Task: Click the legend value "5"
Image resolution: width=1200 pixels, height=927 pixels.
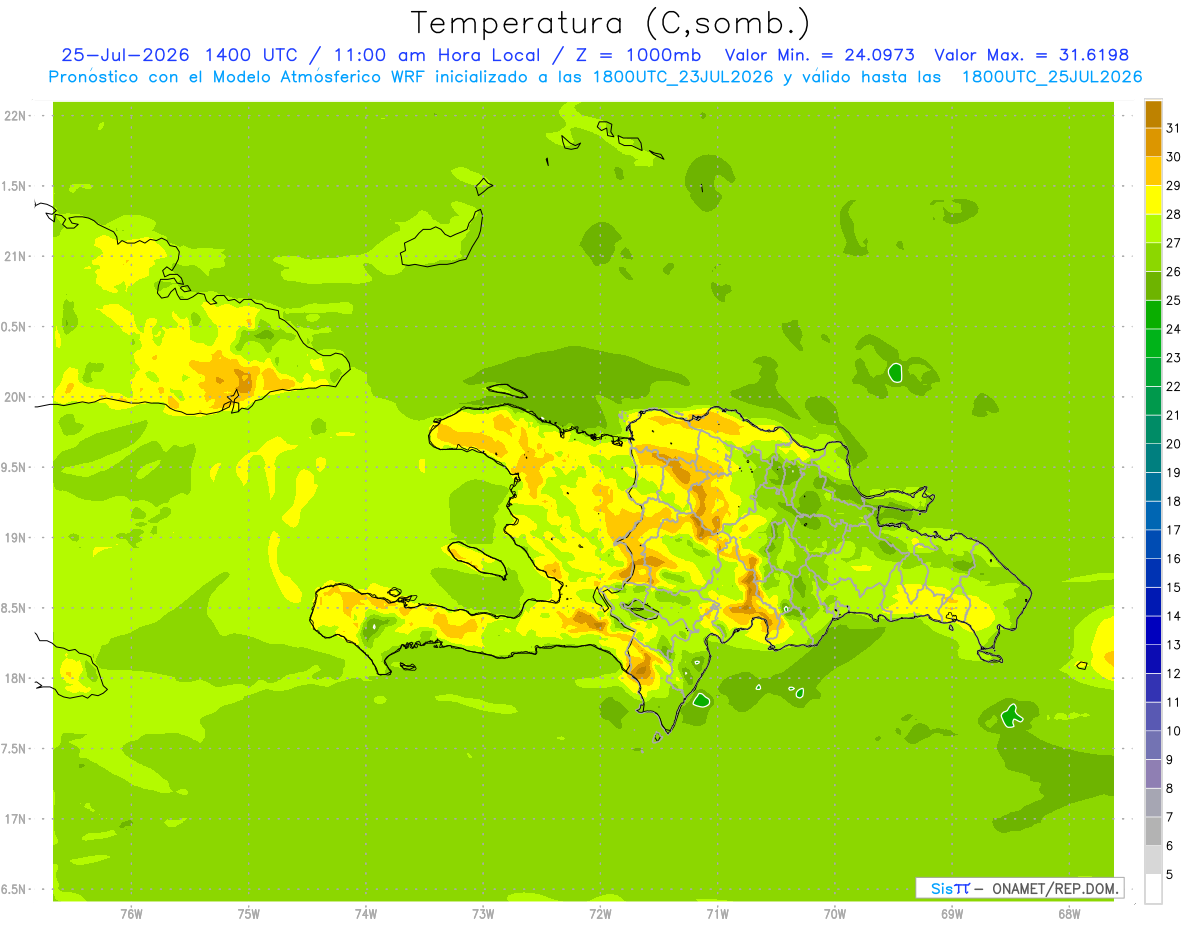Action: point(1171,874)
